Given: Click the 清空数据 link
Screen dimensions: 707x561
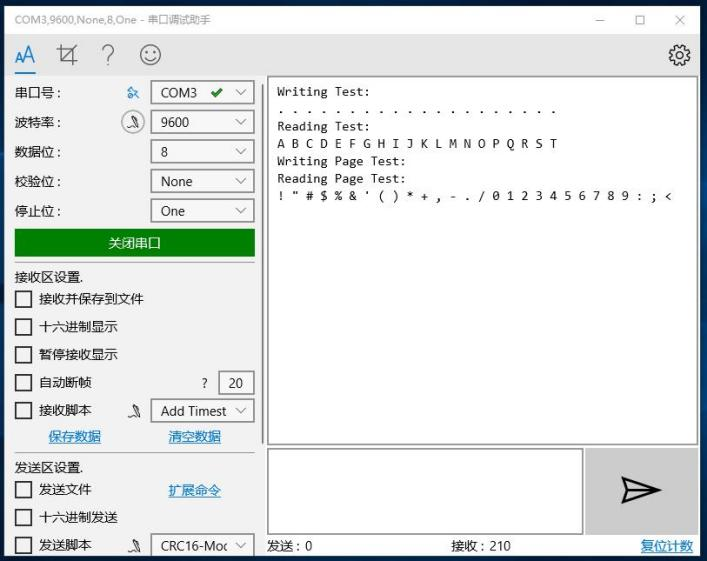Looking at the screenshot, I should tap(194, 437).
